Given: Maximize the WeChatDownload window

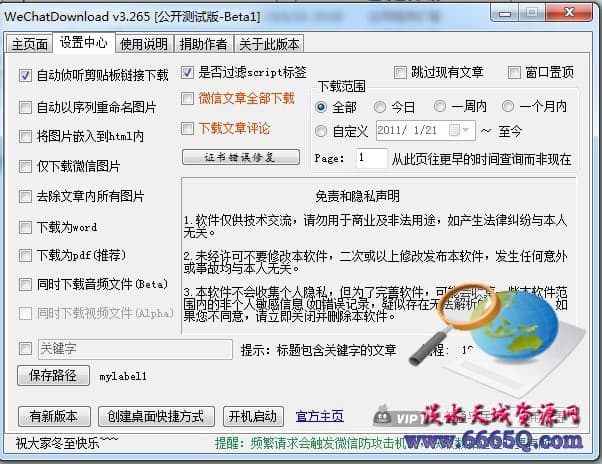Looking at the screenshot, I should tap(532, 13).
